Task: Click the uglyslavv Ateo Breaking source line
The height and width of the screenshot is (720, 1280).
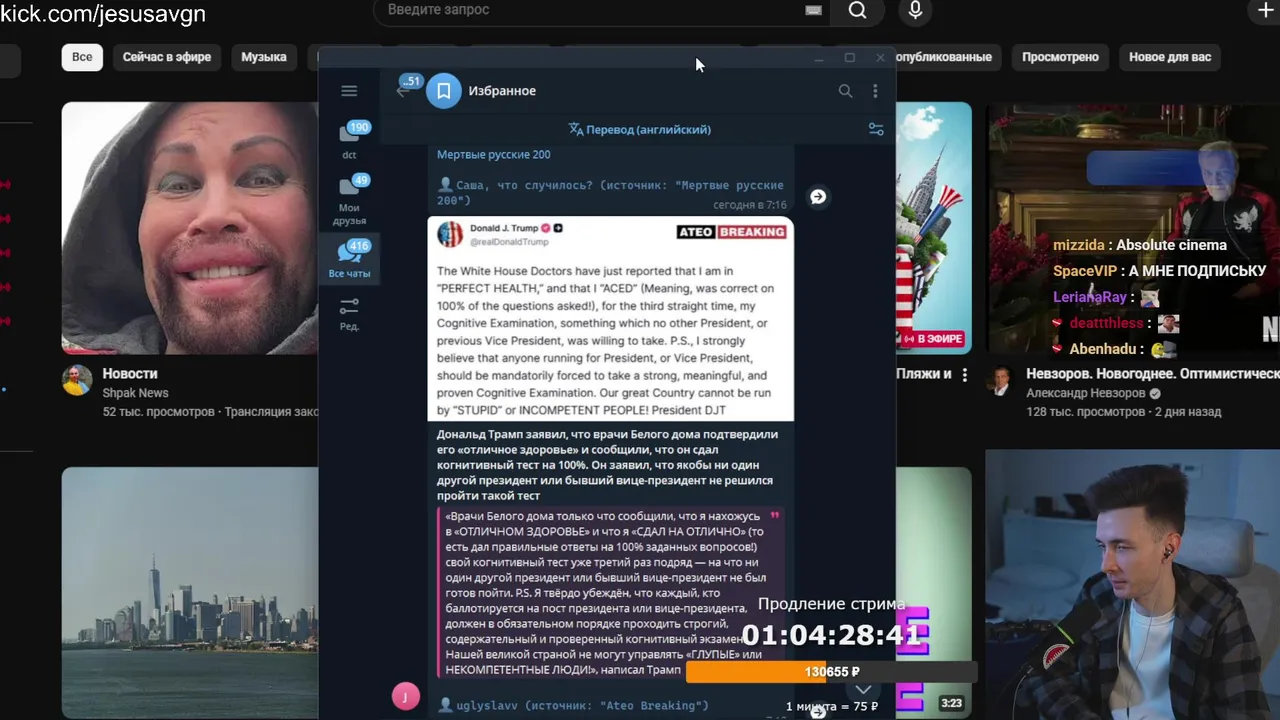Action: [573, 705]
